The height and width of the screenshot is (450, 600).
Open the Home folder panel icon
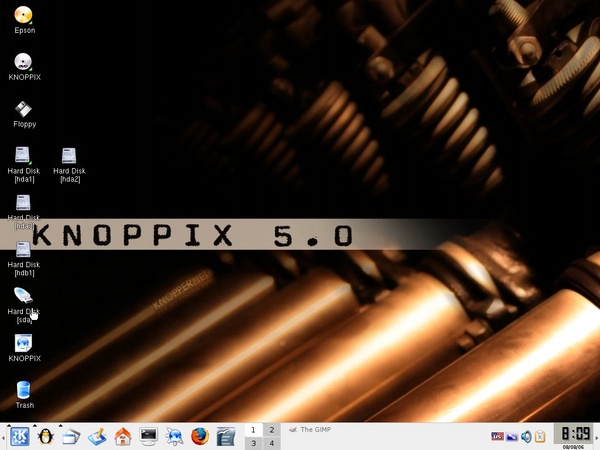point(123,436)
